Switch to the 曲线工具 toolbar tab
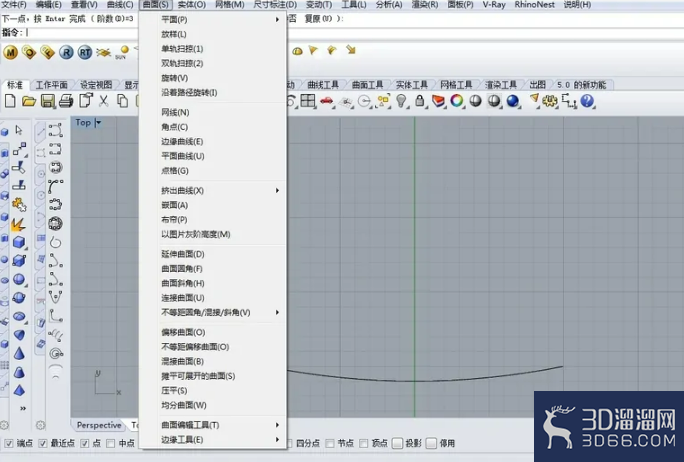 [323, 85]
